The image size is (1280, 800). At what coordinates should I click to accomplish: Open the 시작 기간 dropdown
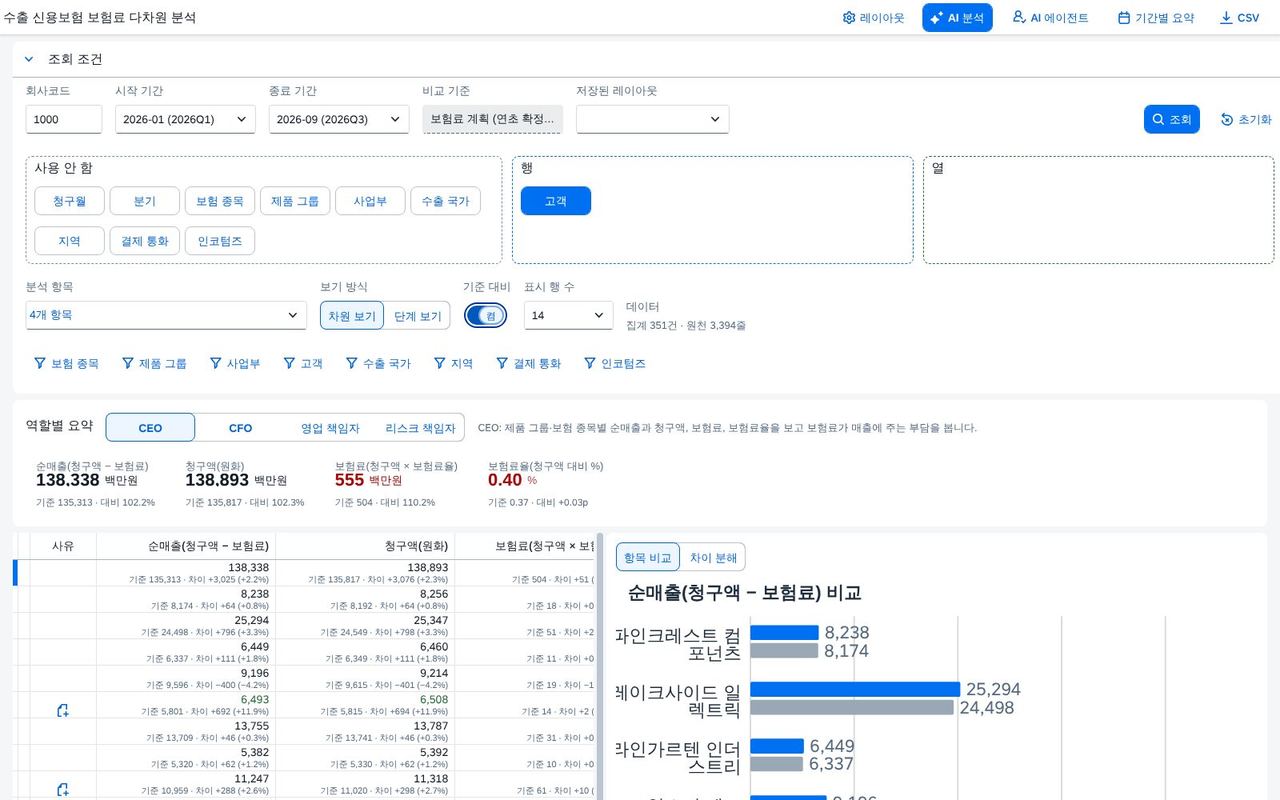pos(185,119)
